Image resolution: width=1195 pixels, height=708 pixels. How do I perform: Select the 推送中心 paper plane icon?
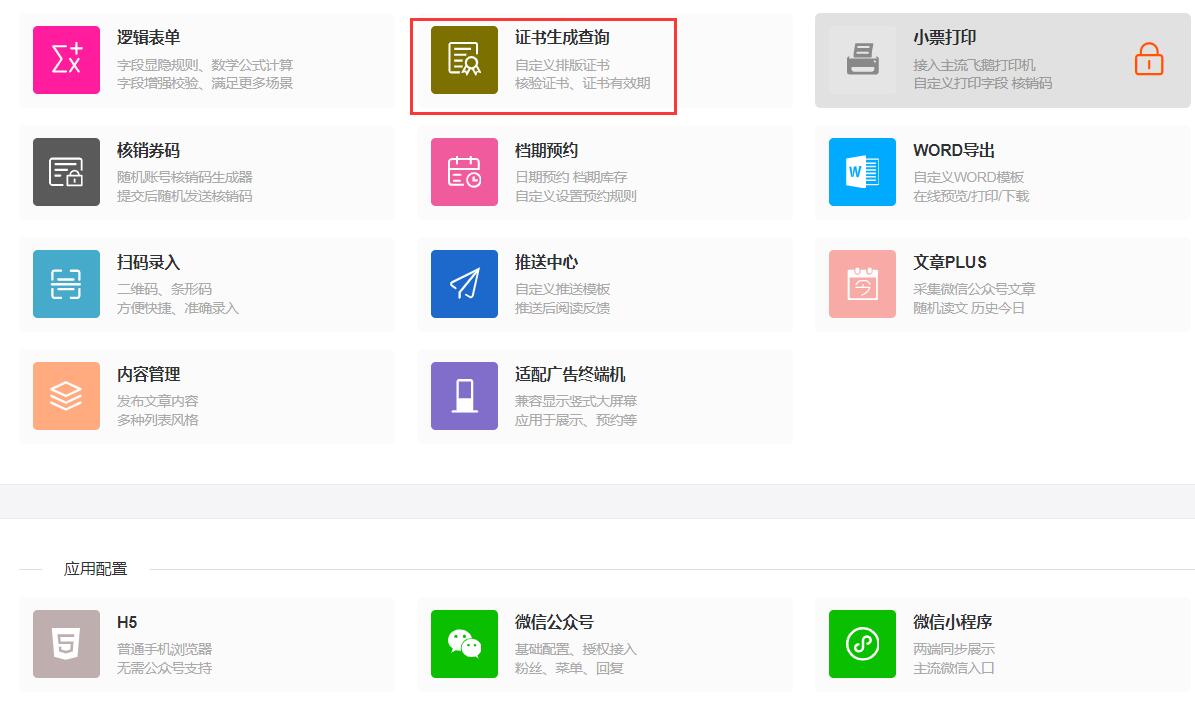click(x=464, y=284)
